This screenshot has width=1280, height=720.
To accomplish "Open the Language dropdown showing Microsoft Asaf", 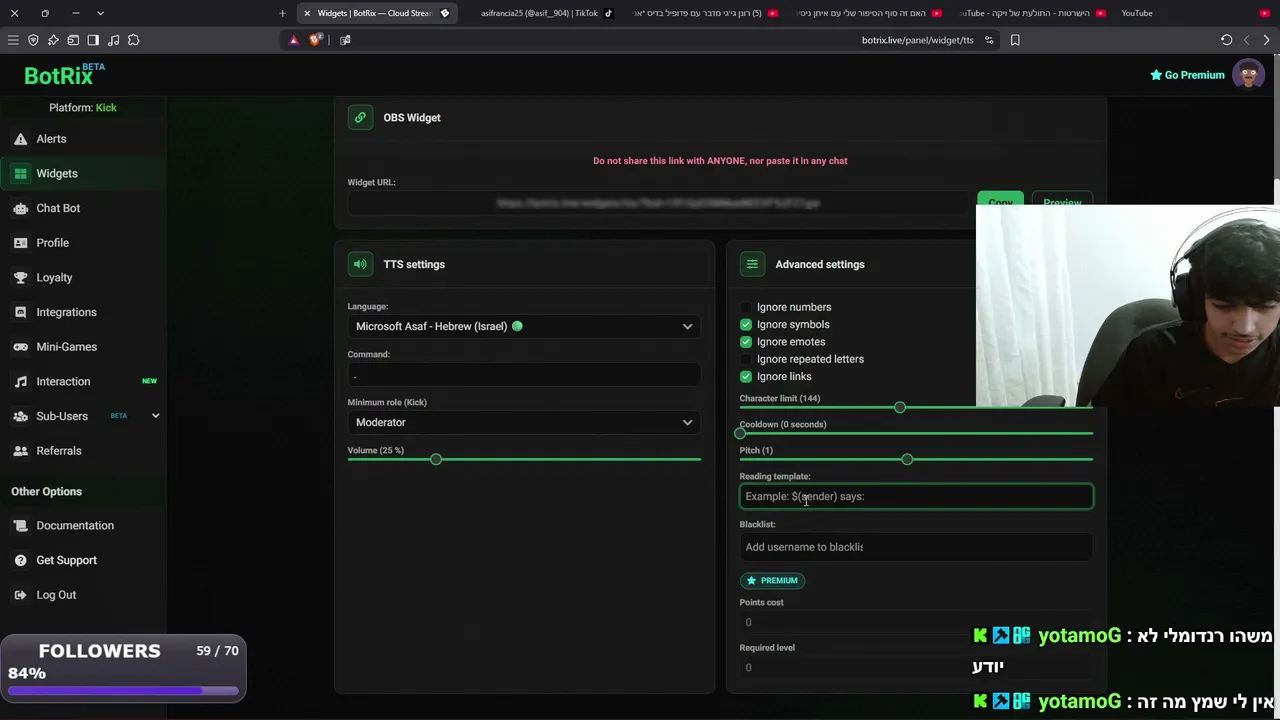I will click(x=524, y=326).
